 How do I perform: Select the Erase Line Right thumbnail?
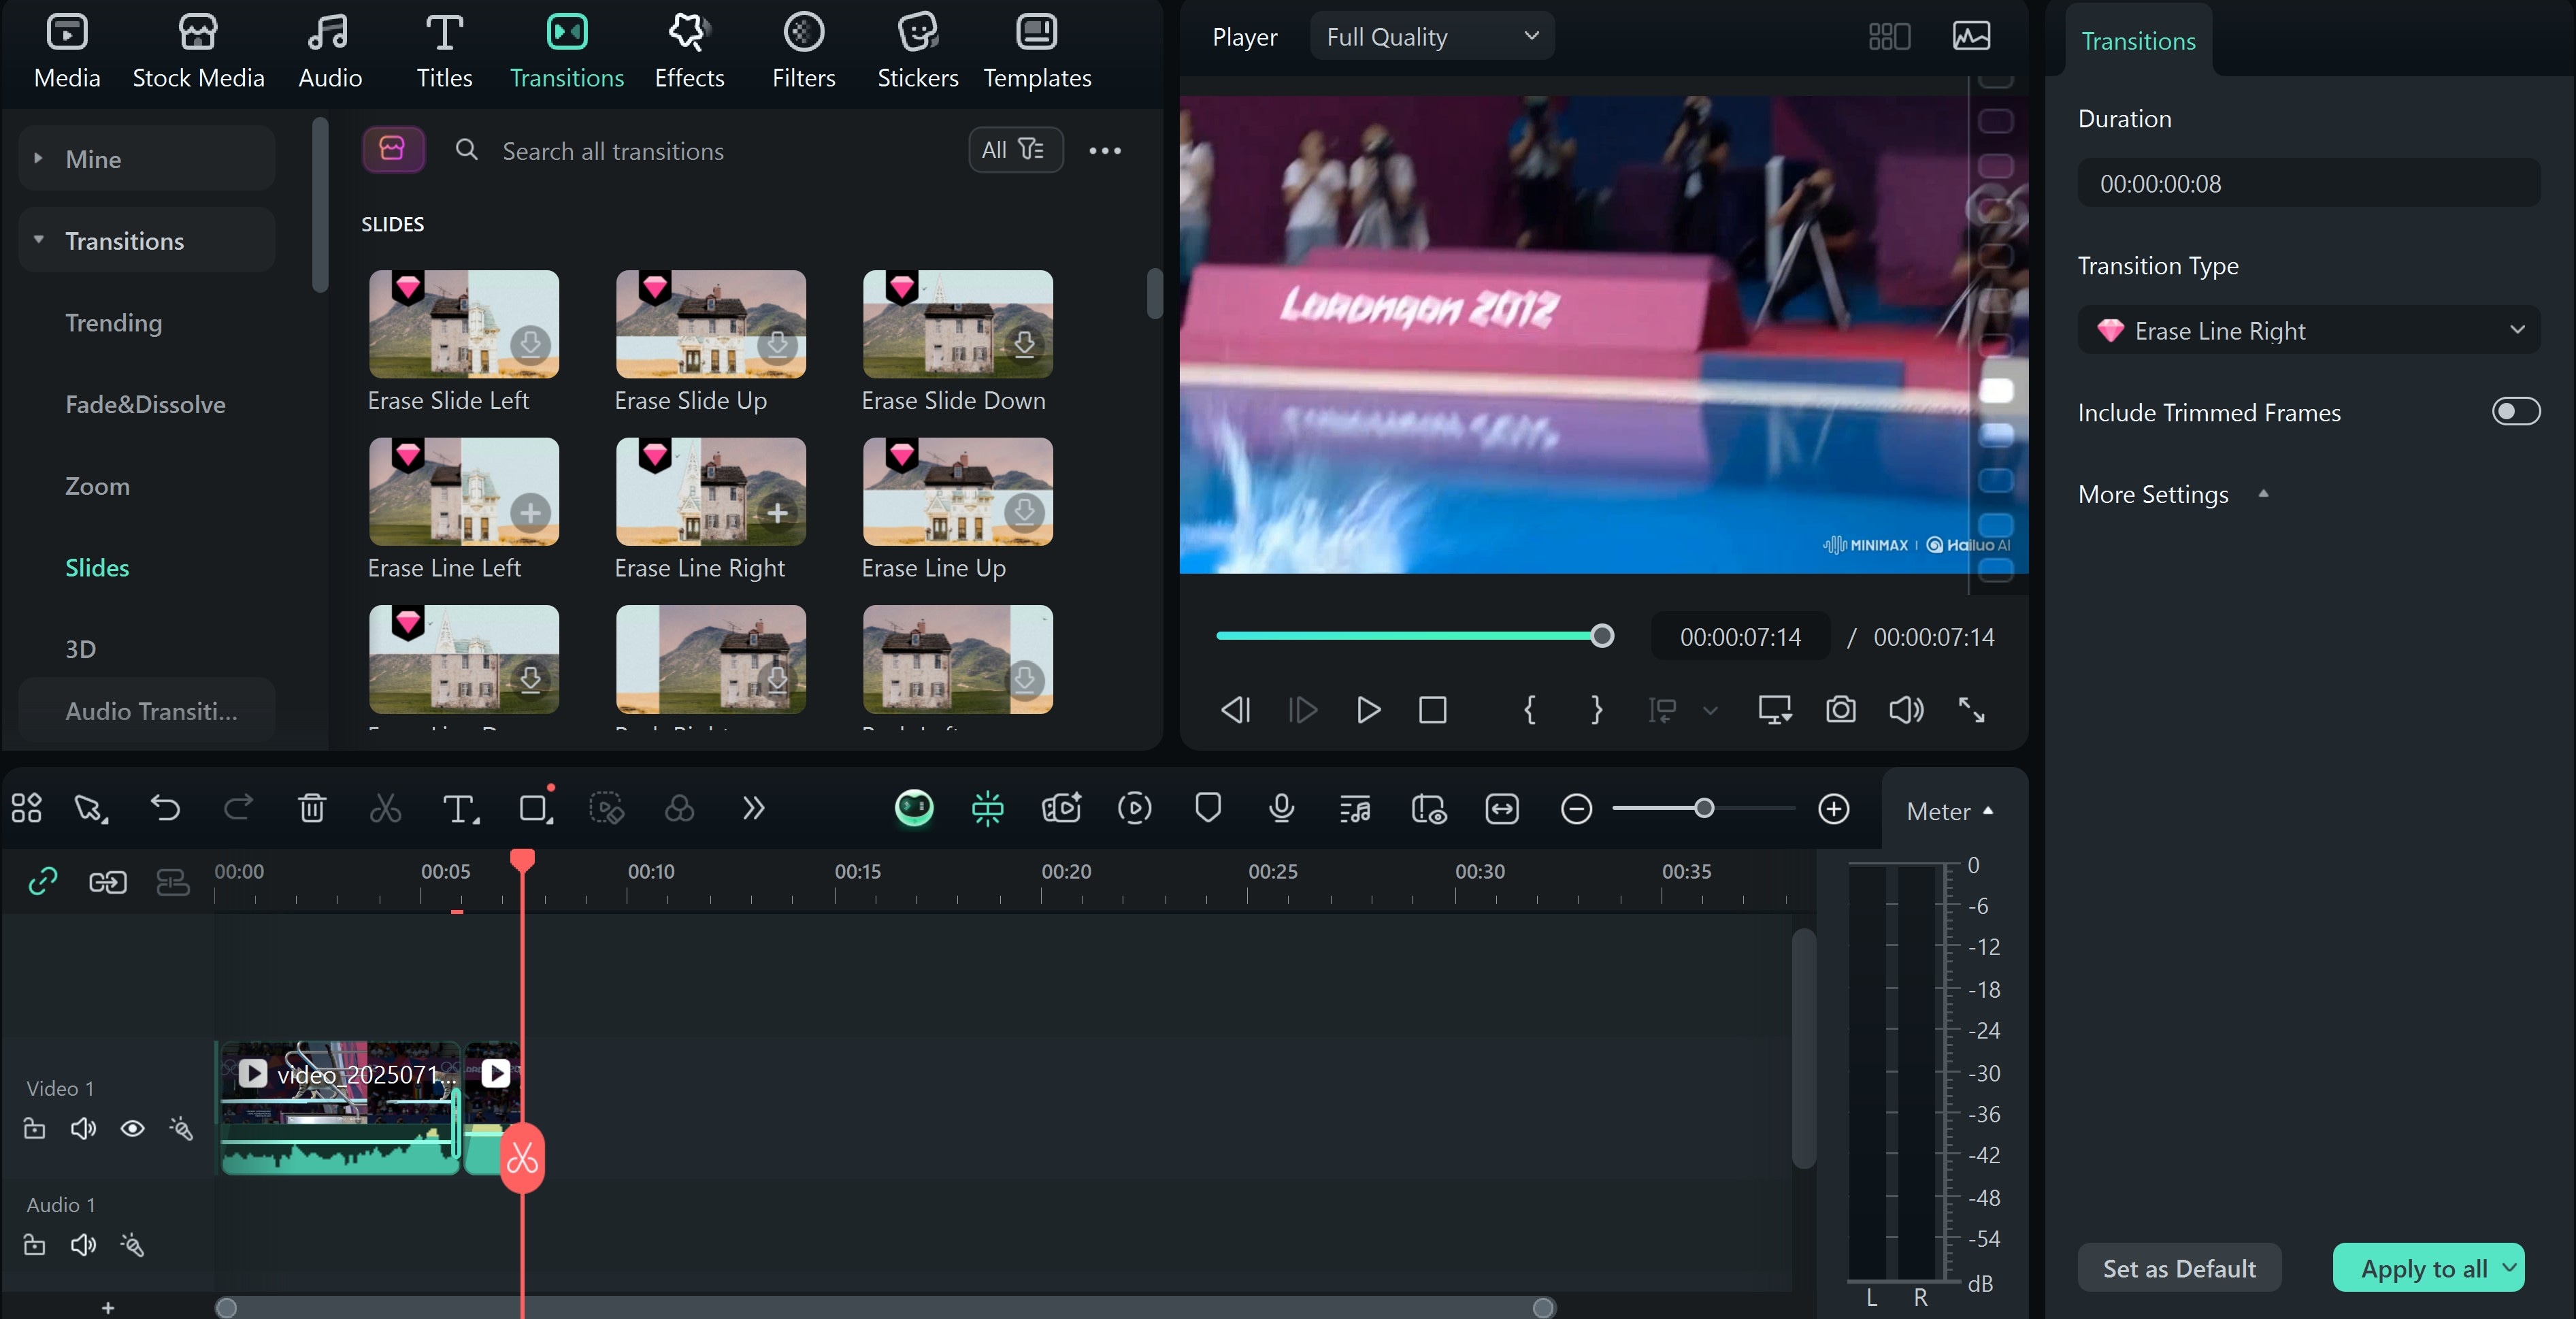coord(711,492)
